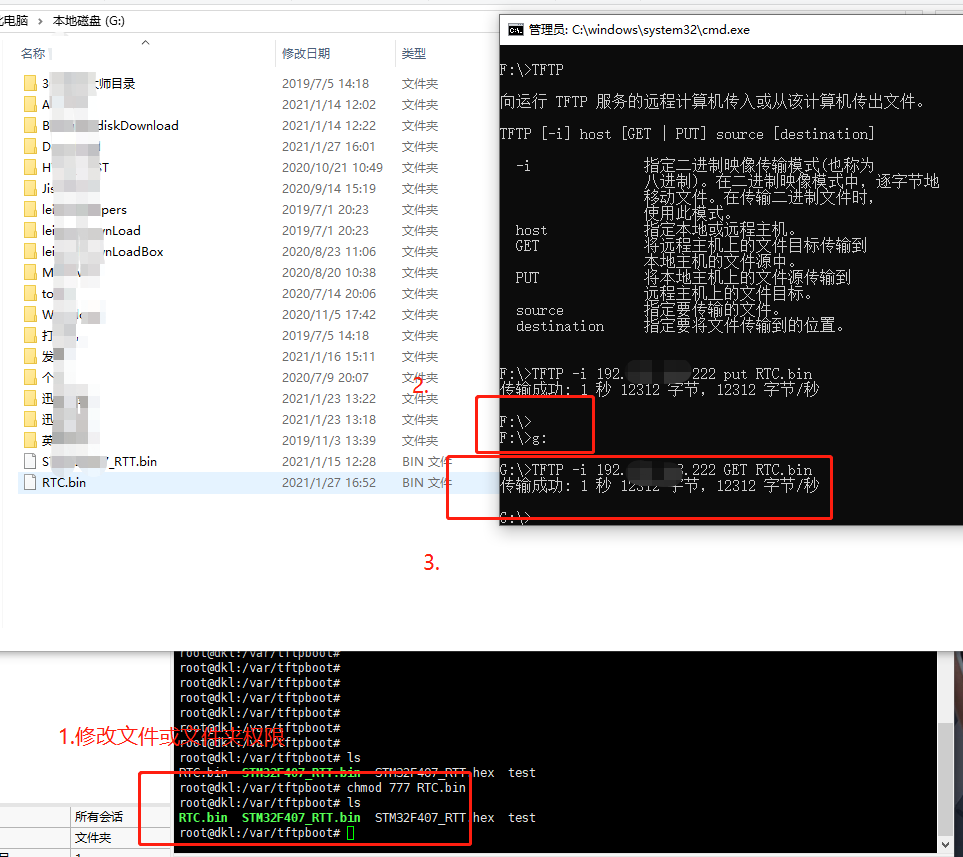Open the topmost folder dated 2019/7/5
963x857 pixels.
[x=32, y=83]
